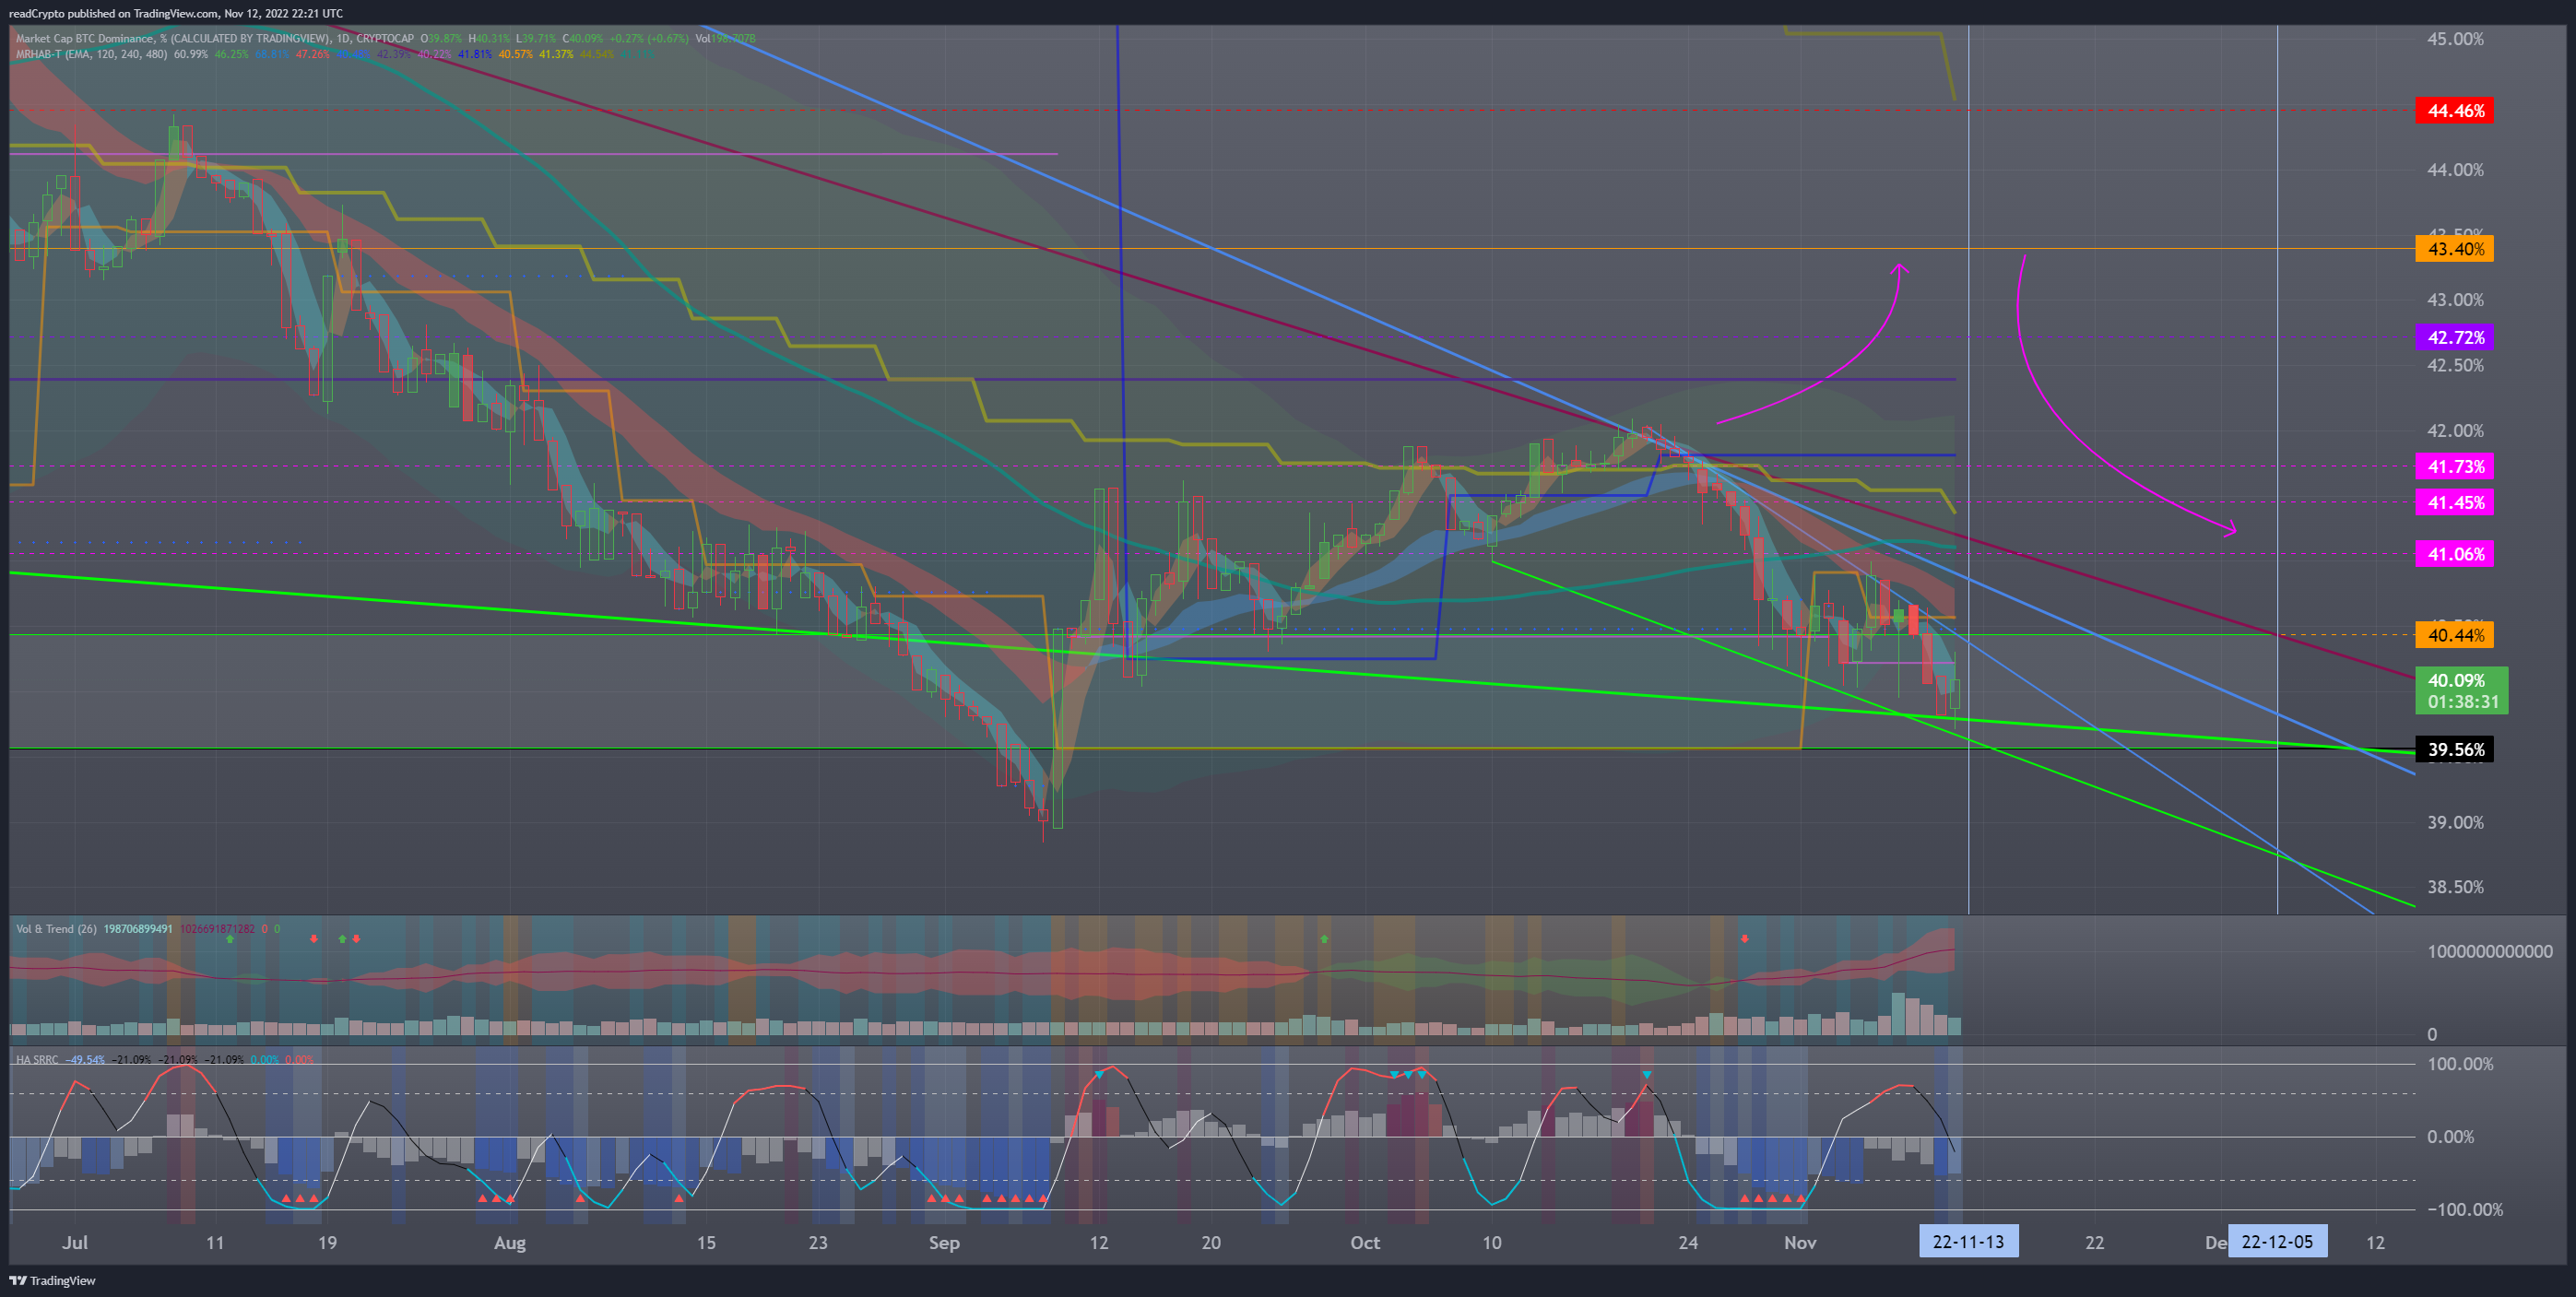Click the 22-12-05 date marker
Viewport: 2576px width, 1297px height.
pos(2277,1241)
